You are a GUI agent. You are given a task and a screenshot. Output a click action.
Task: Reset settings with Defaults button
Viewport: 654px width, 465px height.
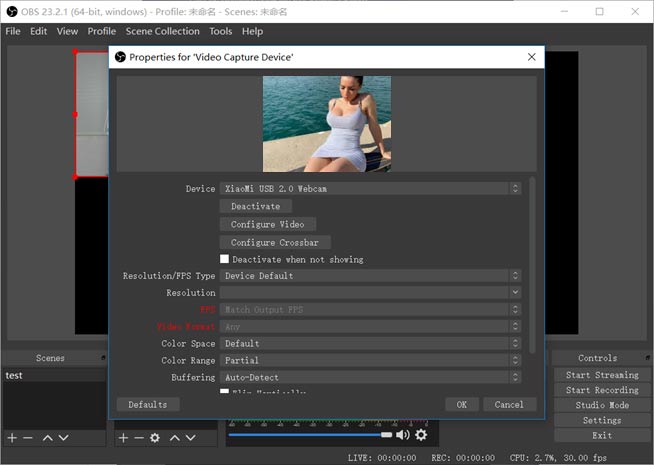point(148,405)
